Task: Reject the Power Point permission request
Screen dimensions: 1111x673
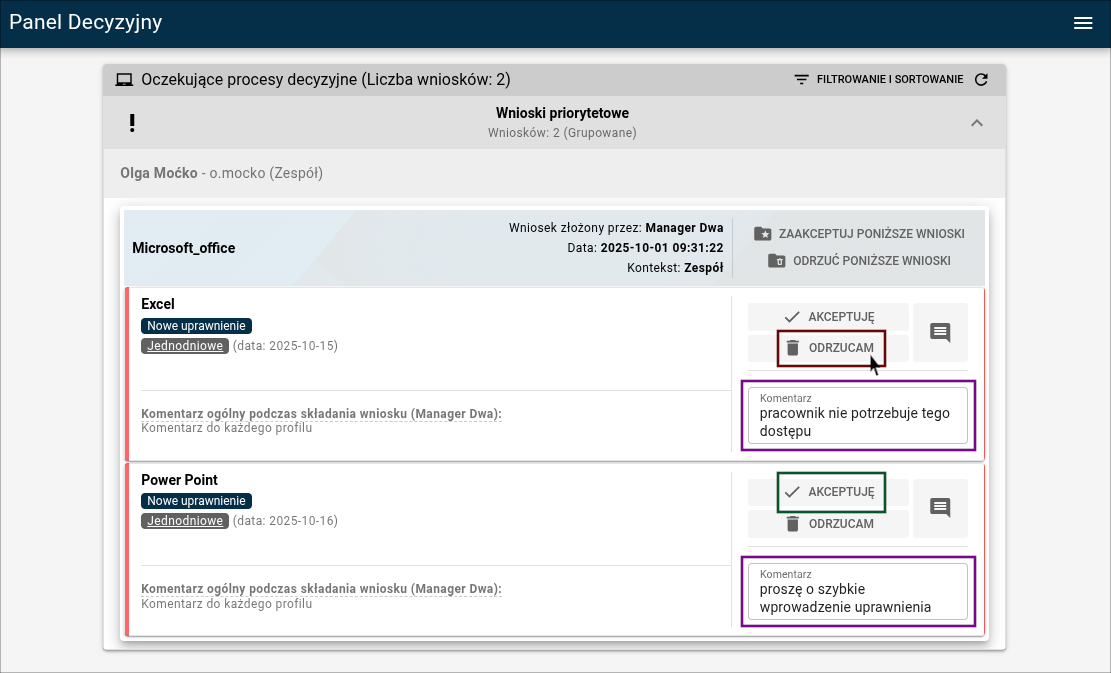Action: pos(829,524)
